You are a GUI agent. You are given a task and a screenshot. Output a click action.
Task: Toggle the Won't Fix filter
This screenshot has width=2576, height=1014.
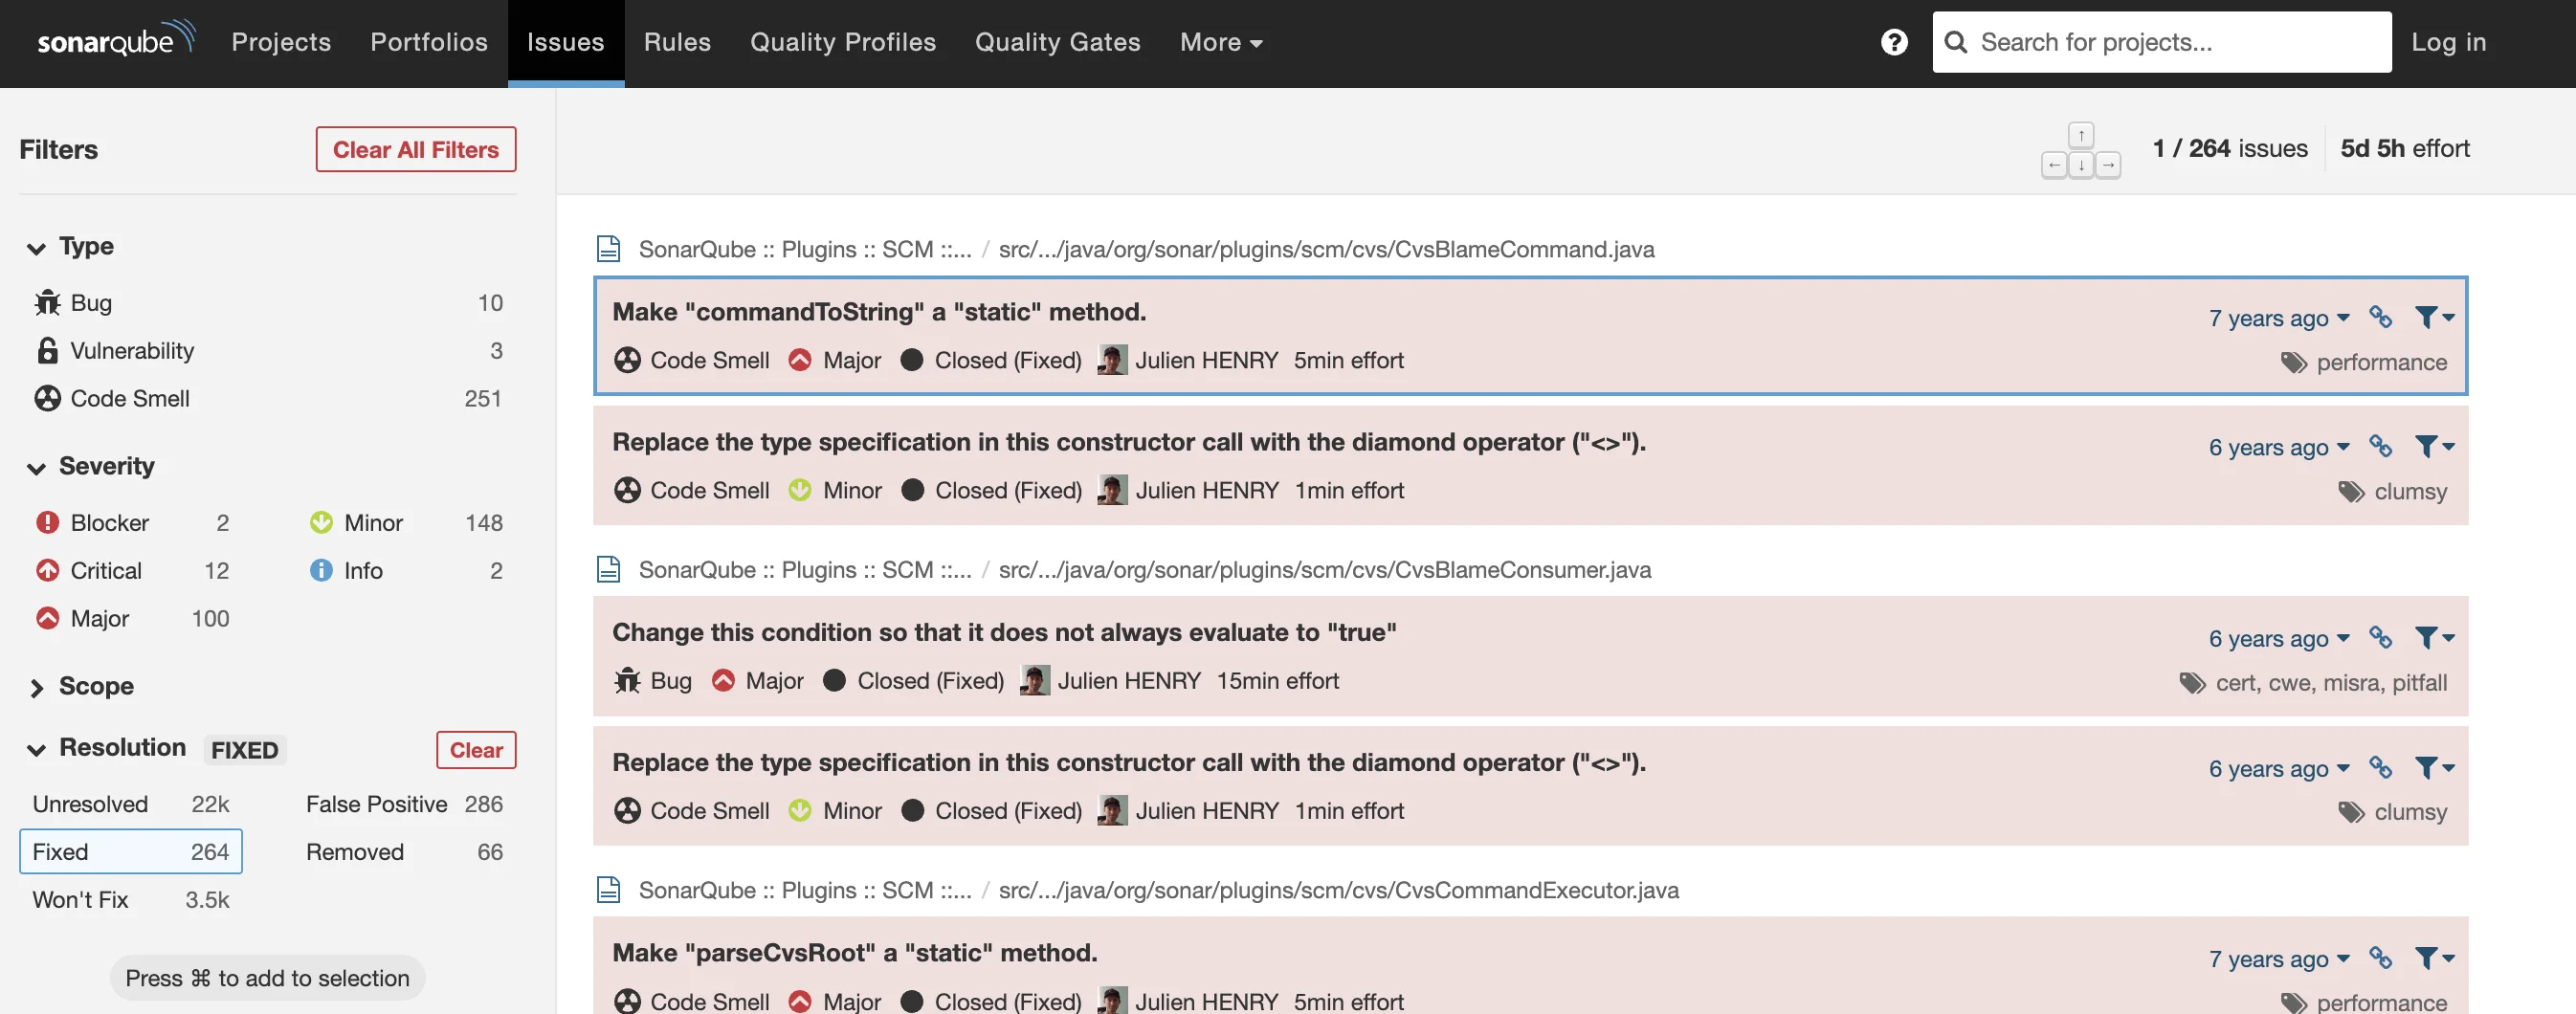pos(80,899)
